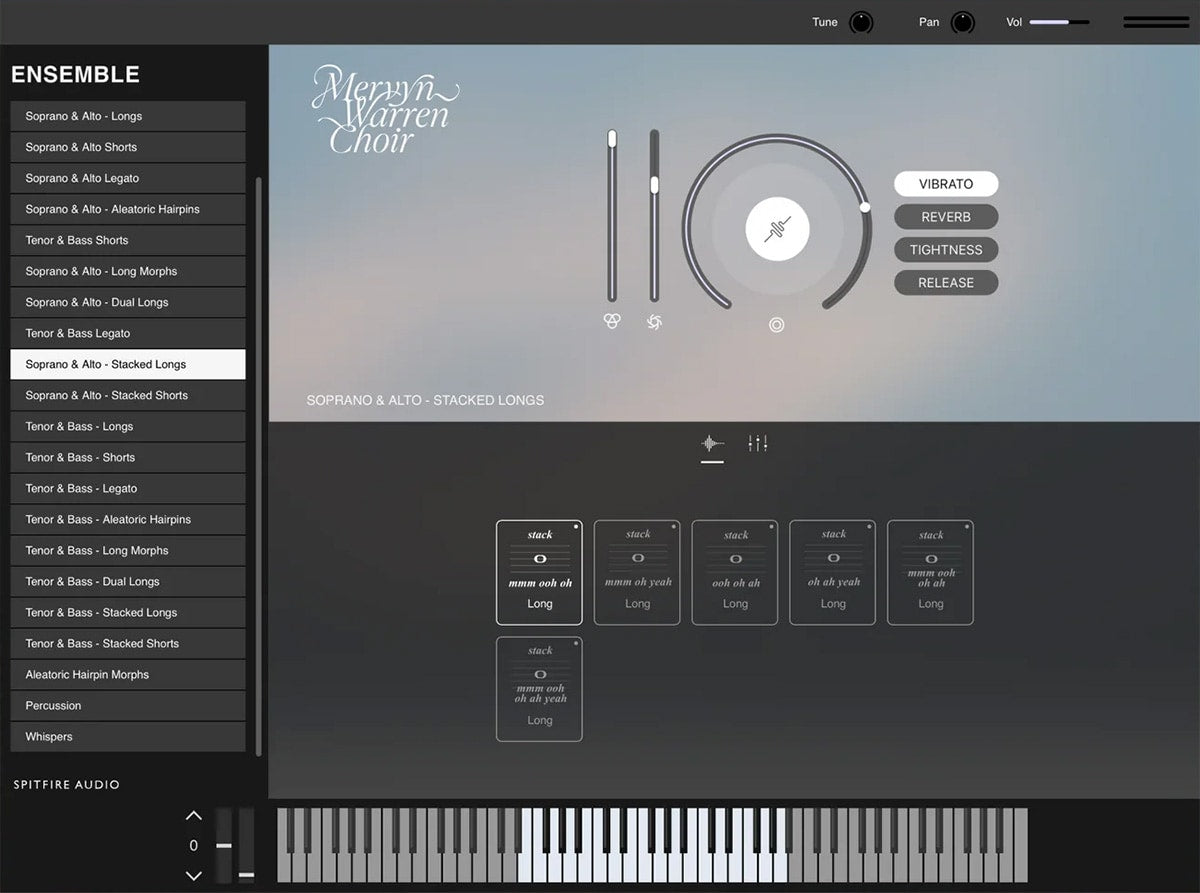Switch to the articulations waveform view icon
Viewport: 1200px width, 893px height.
712,443
